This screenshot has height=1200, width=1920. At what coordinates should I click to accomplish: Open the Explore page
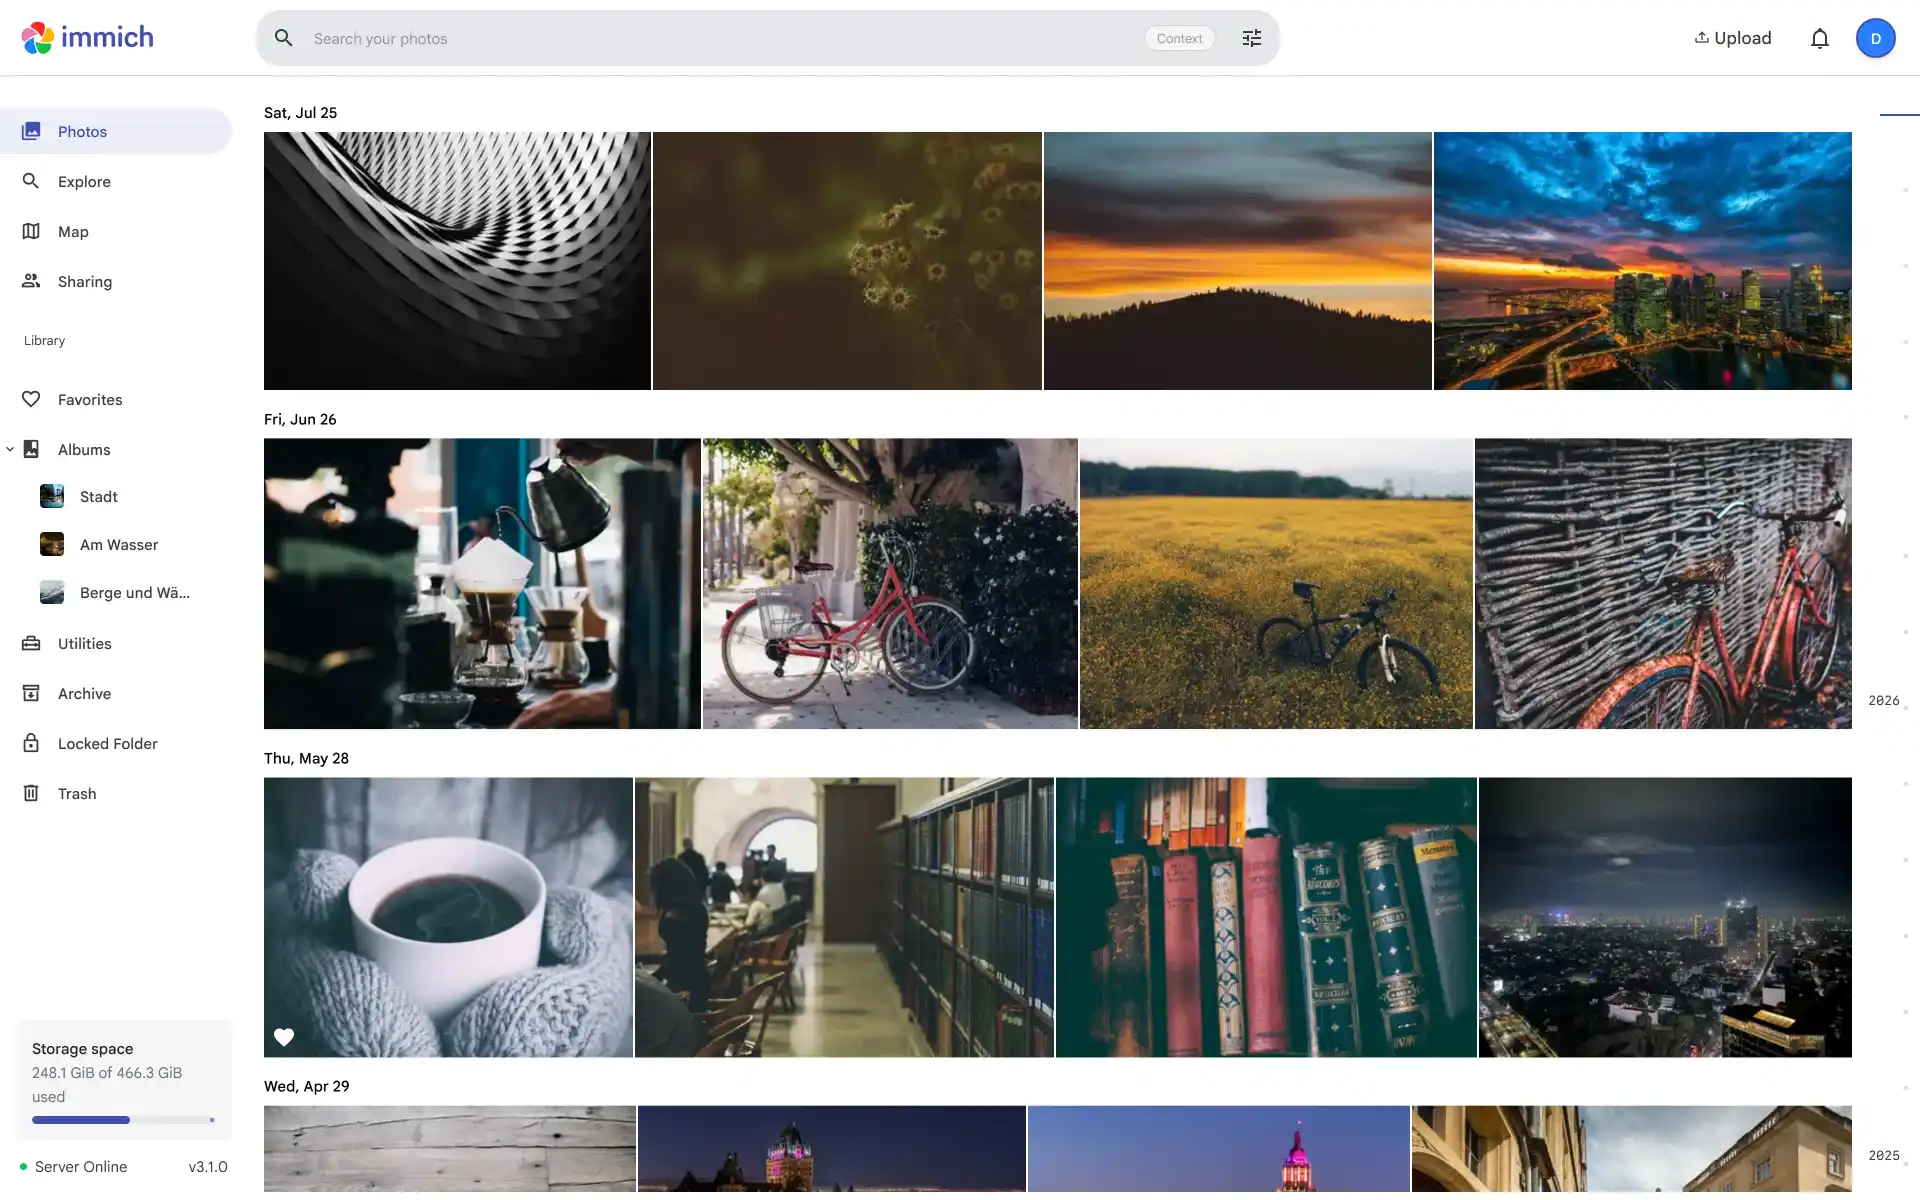116,181
